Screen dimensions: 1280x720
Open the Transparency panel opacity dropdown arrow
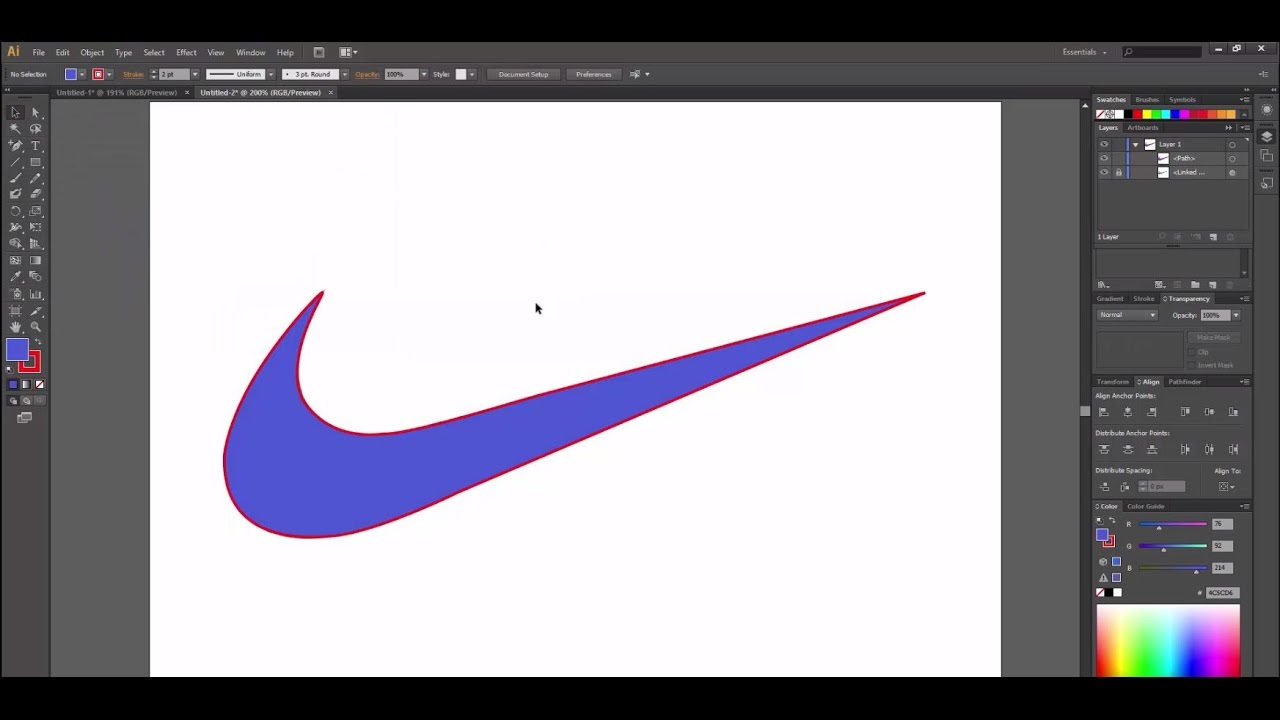tap(1236, 315)
